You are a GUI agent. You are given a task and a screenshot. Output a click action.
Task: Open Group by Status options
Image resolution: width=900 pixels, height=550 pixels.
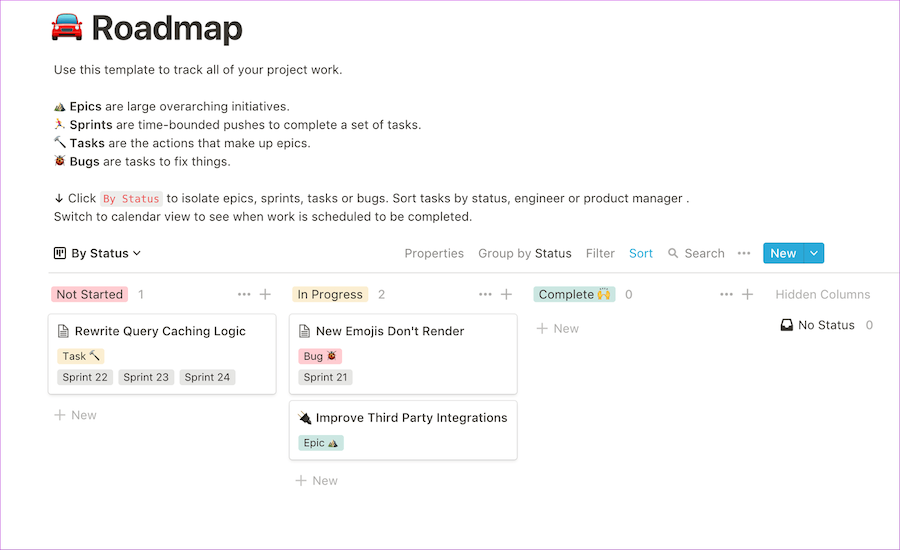point(524,253)
